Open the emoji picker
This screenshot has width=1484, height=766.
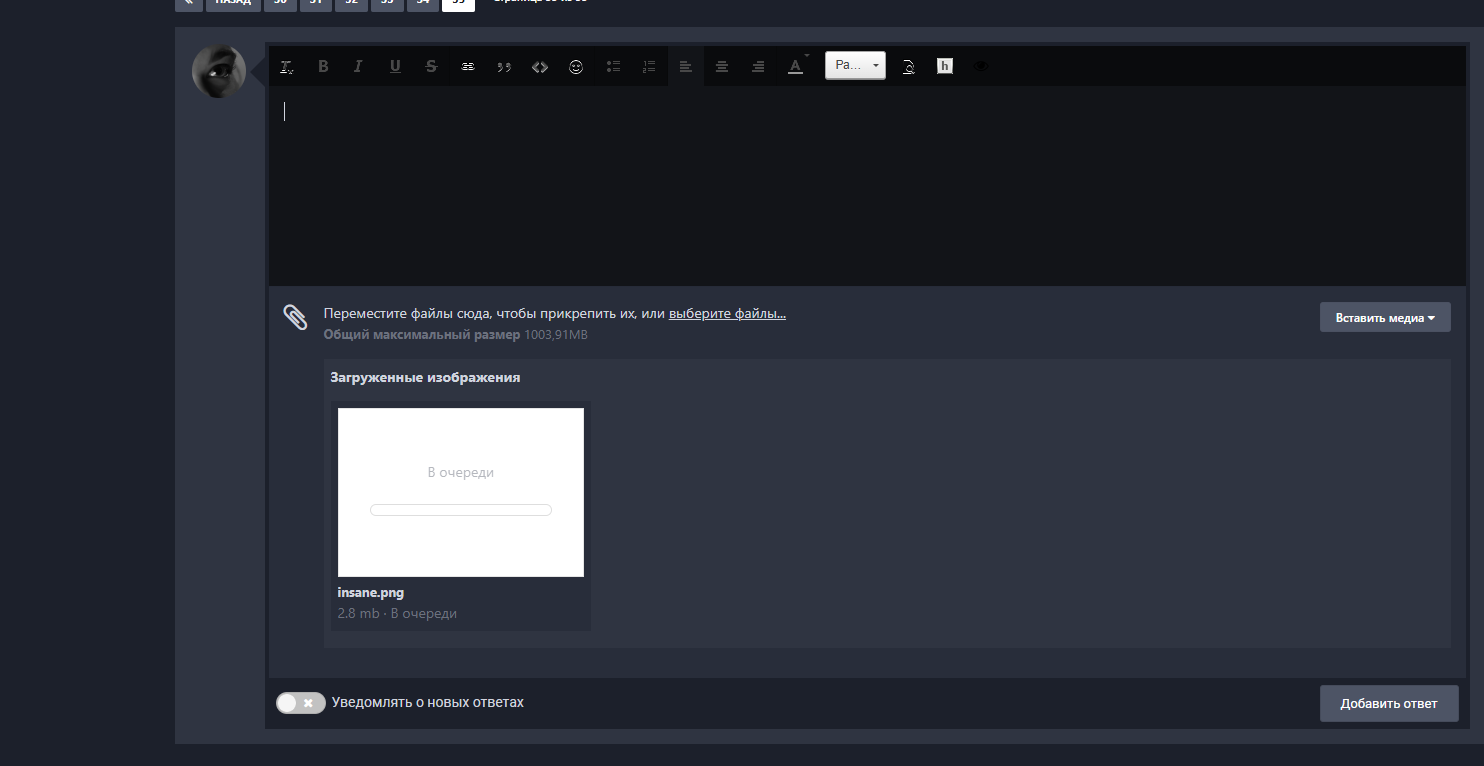point(576,65)
